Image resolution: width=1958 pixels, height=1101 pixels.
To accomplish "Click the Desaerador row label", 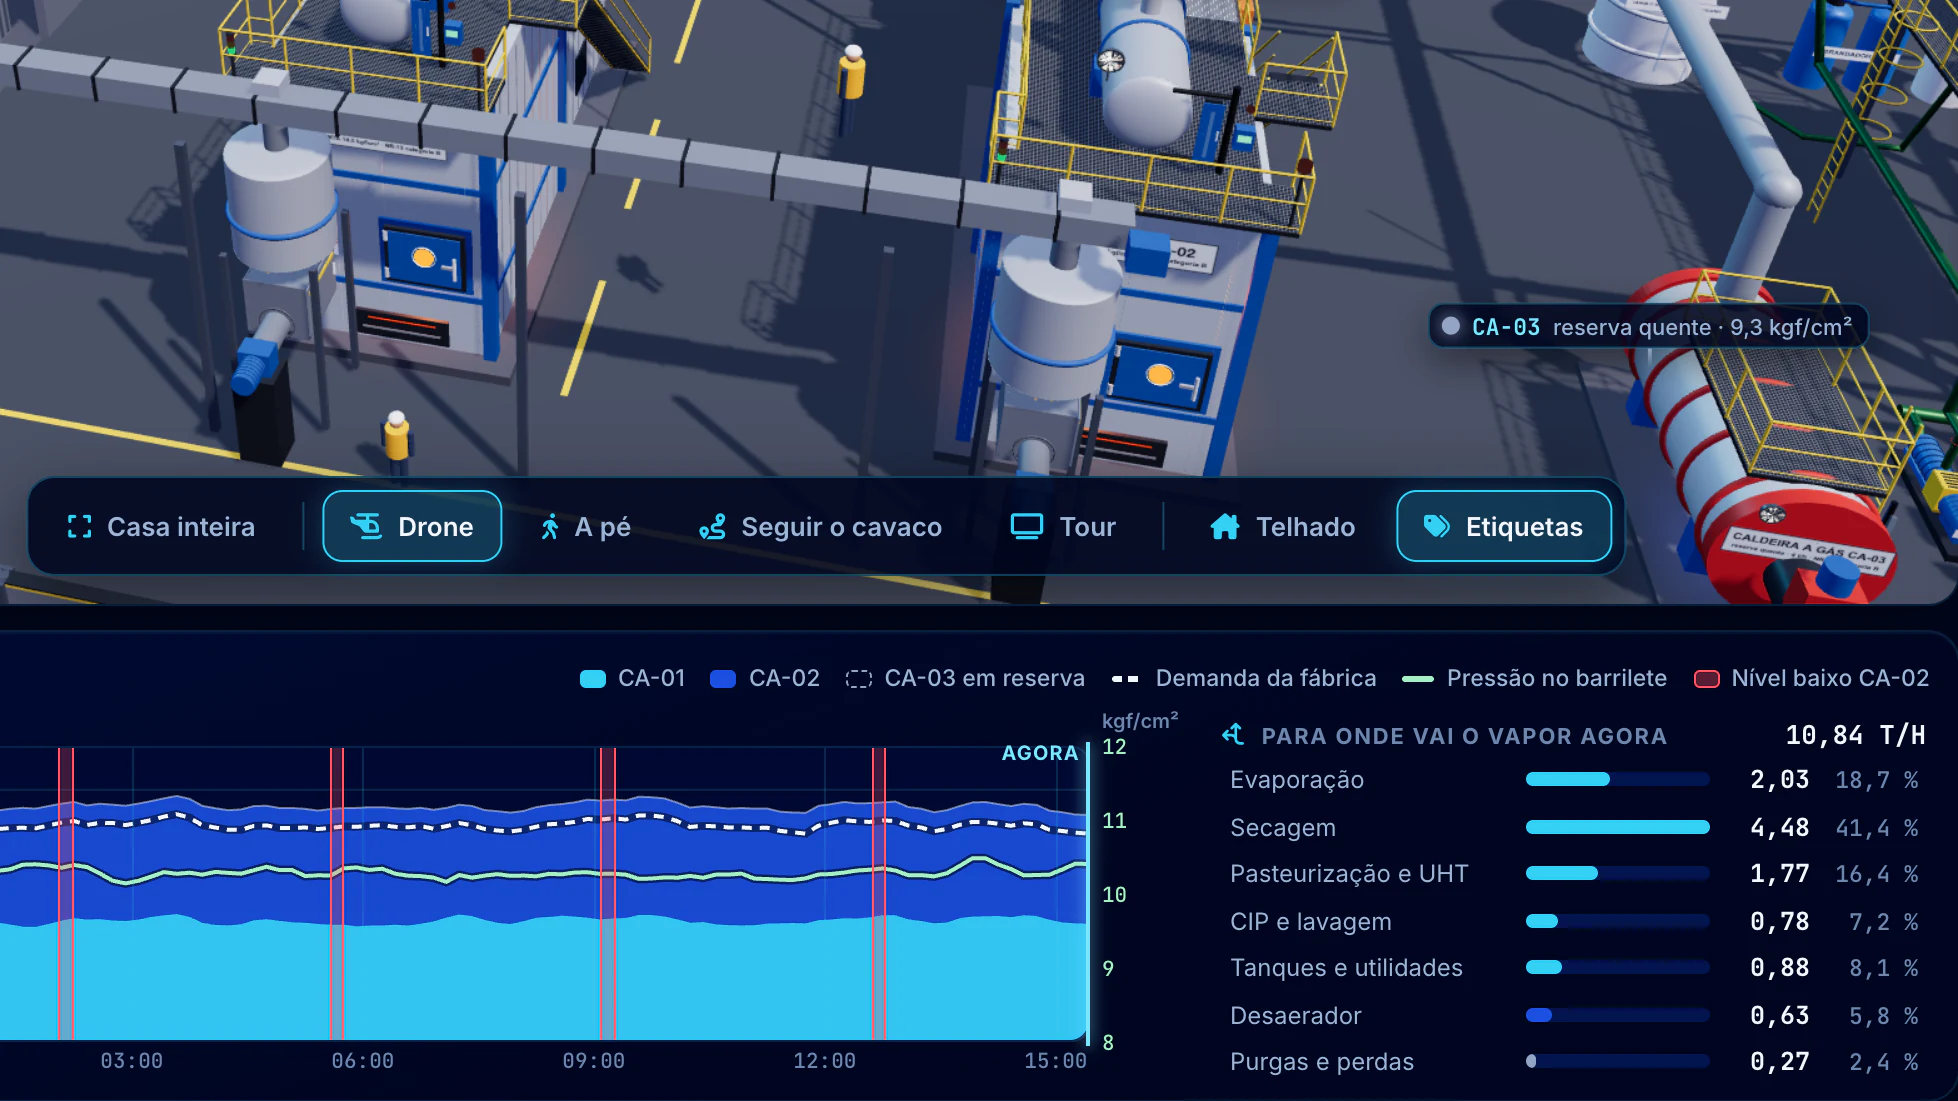I will pyautogui.click(x=1295, y=1015).
